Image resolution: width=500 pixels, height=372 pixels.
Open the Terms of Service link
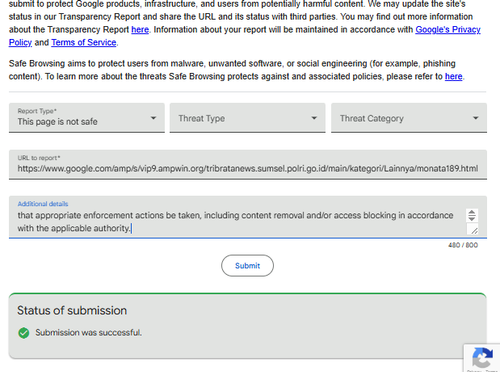84,42
